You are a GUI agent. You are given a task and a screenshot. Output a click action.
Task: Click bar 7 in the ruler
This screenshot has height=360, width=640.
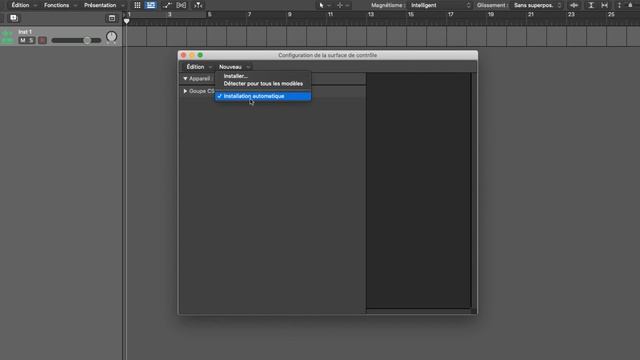pyautogui.click(x=249, y=14)
